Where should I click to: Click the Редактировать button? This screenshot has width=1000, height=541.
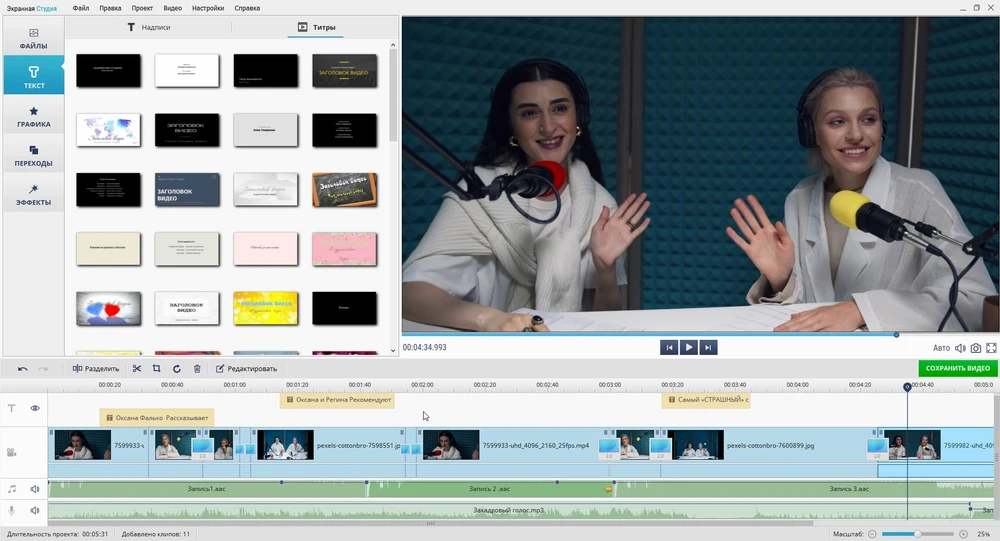pyautogui.click(x=247, y=369)
